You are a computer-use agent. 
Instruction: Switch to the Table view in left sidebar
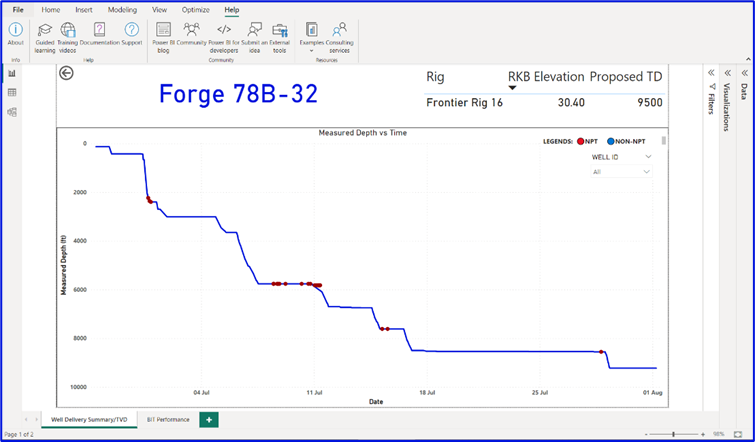tap(12, 92)
